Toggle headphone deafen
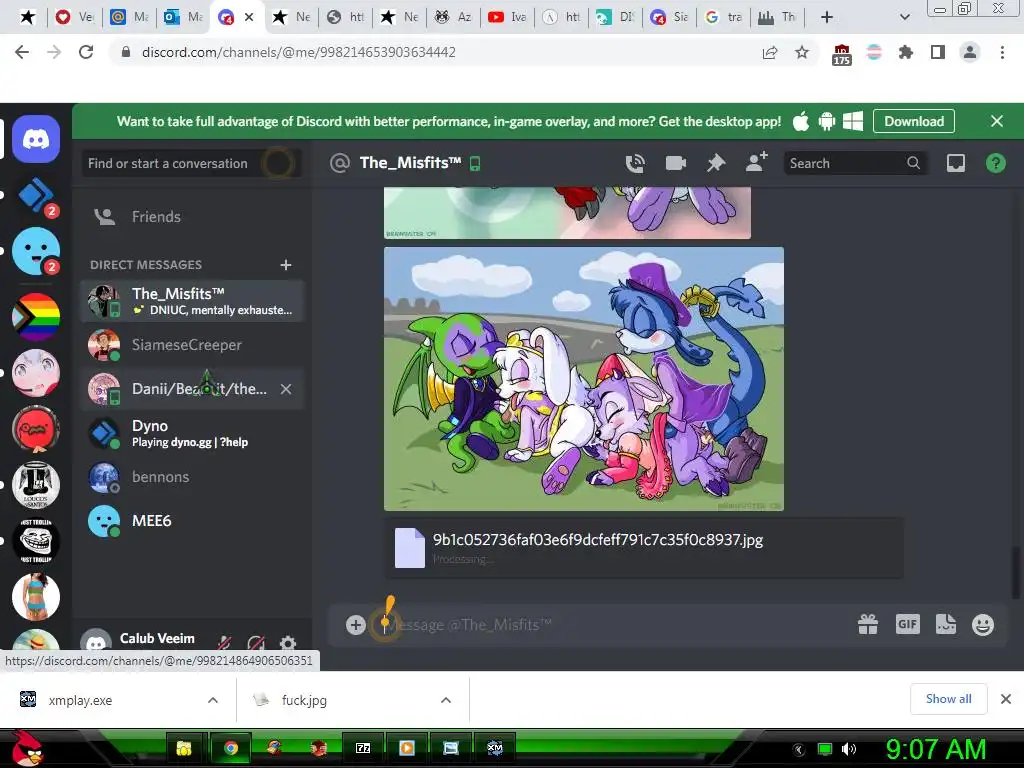1024x768 pixels. click(256, 643)
